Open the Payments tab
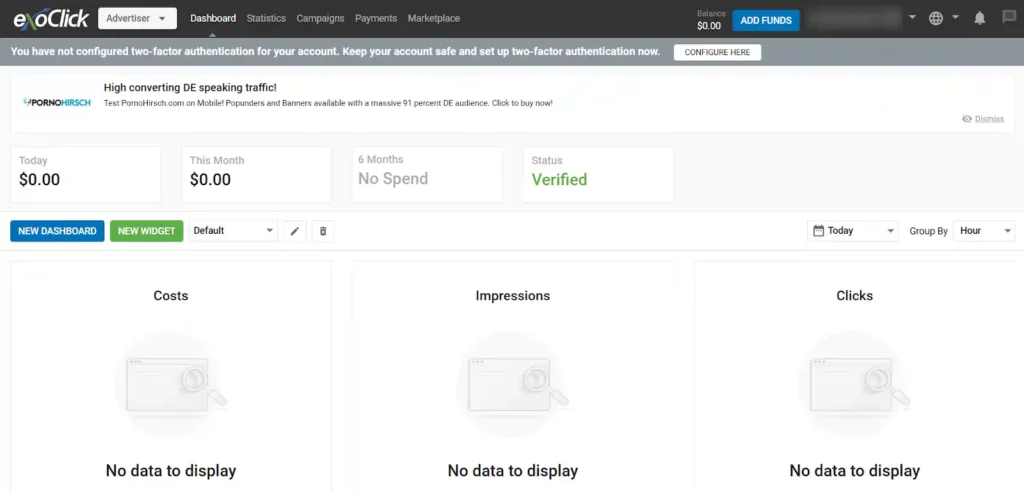This screenshot has width=1024, height=492. [376, 18]
